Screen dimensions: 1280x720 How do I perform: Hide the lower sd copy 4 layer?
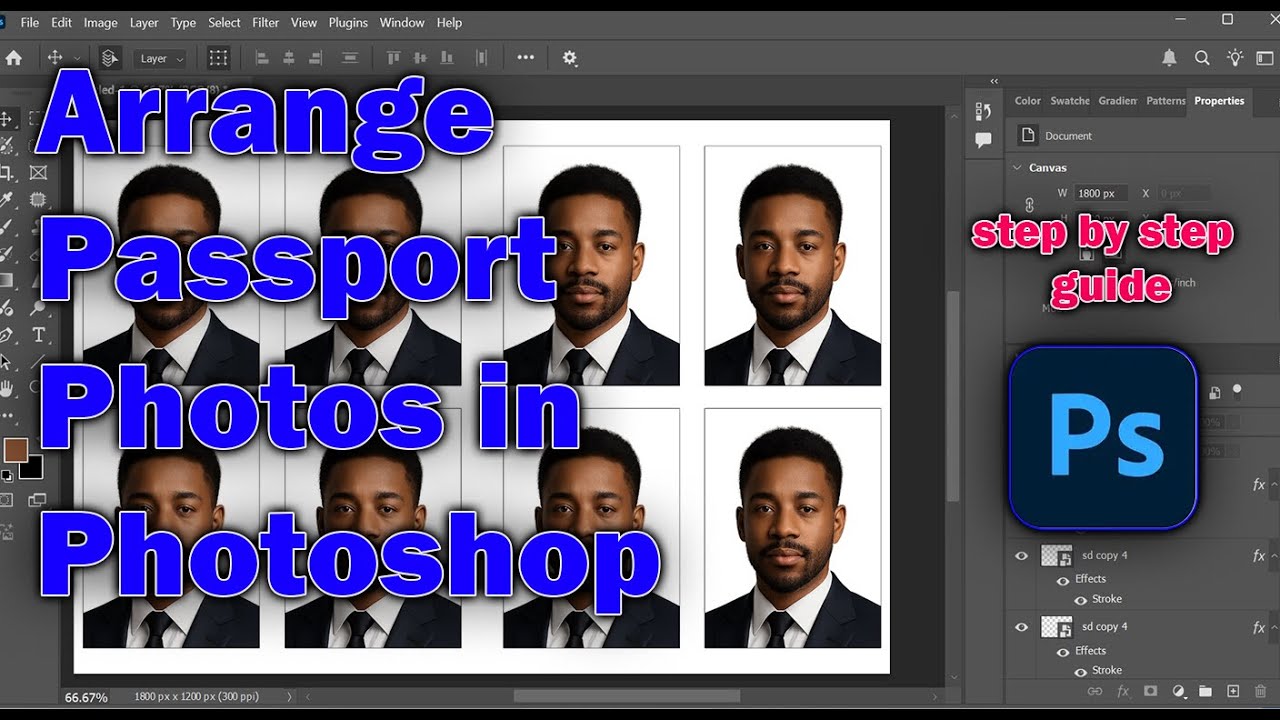[x=1021, y=627]
